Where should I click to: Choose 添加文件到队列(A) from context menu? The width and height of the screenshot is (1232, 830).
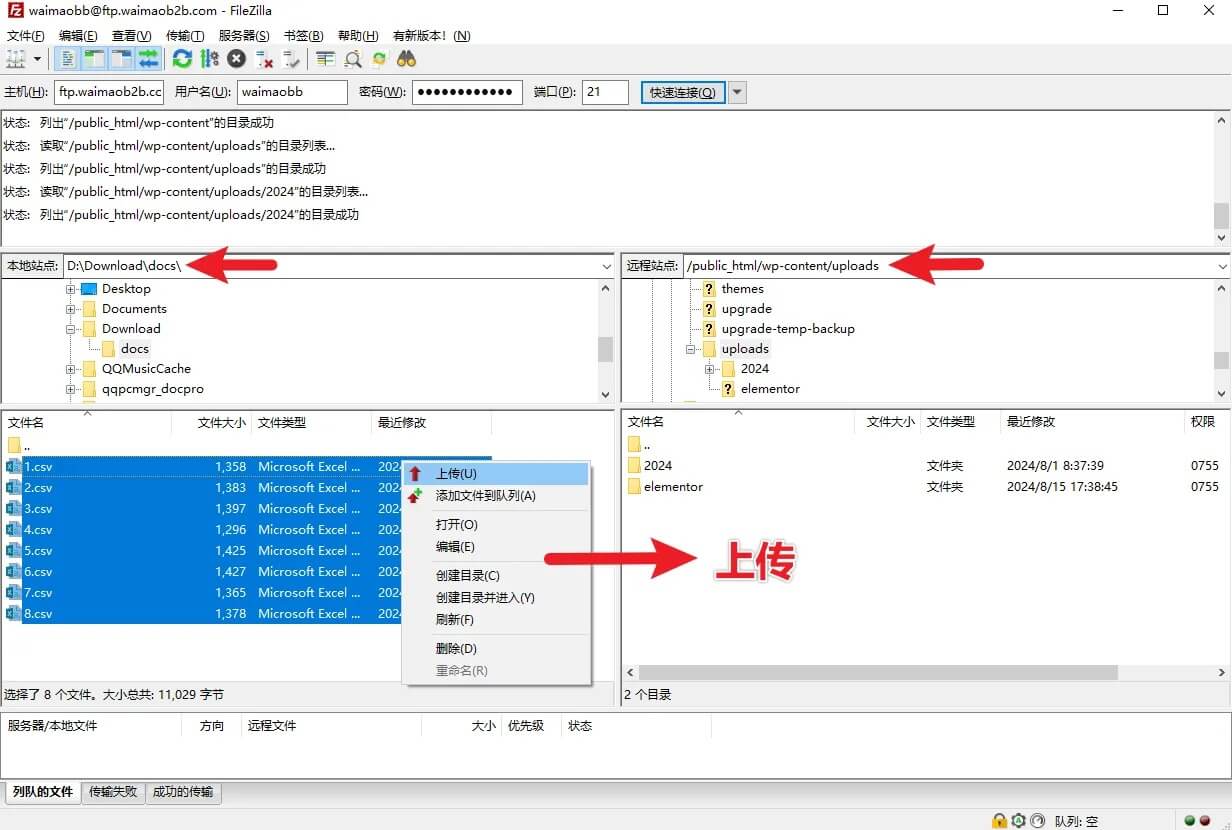pos(496,496)
